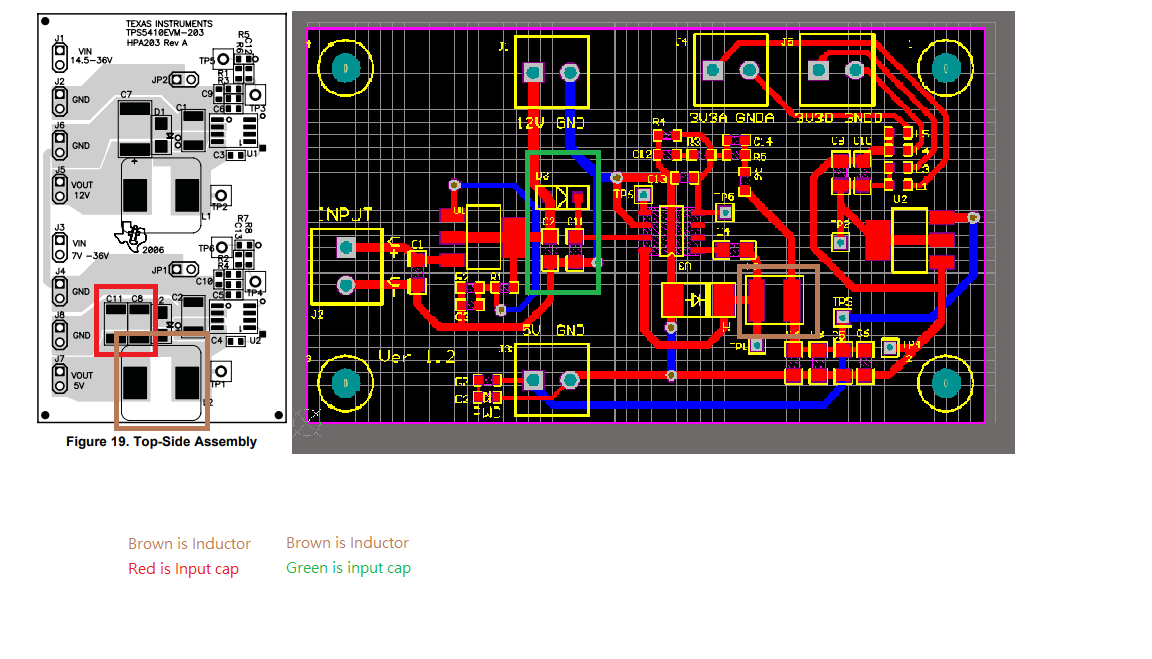Click the TP3 test point on TI board
The width and height of the screenshot is (1152, 659).
255,94
